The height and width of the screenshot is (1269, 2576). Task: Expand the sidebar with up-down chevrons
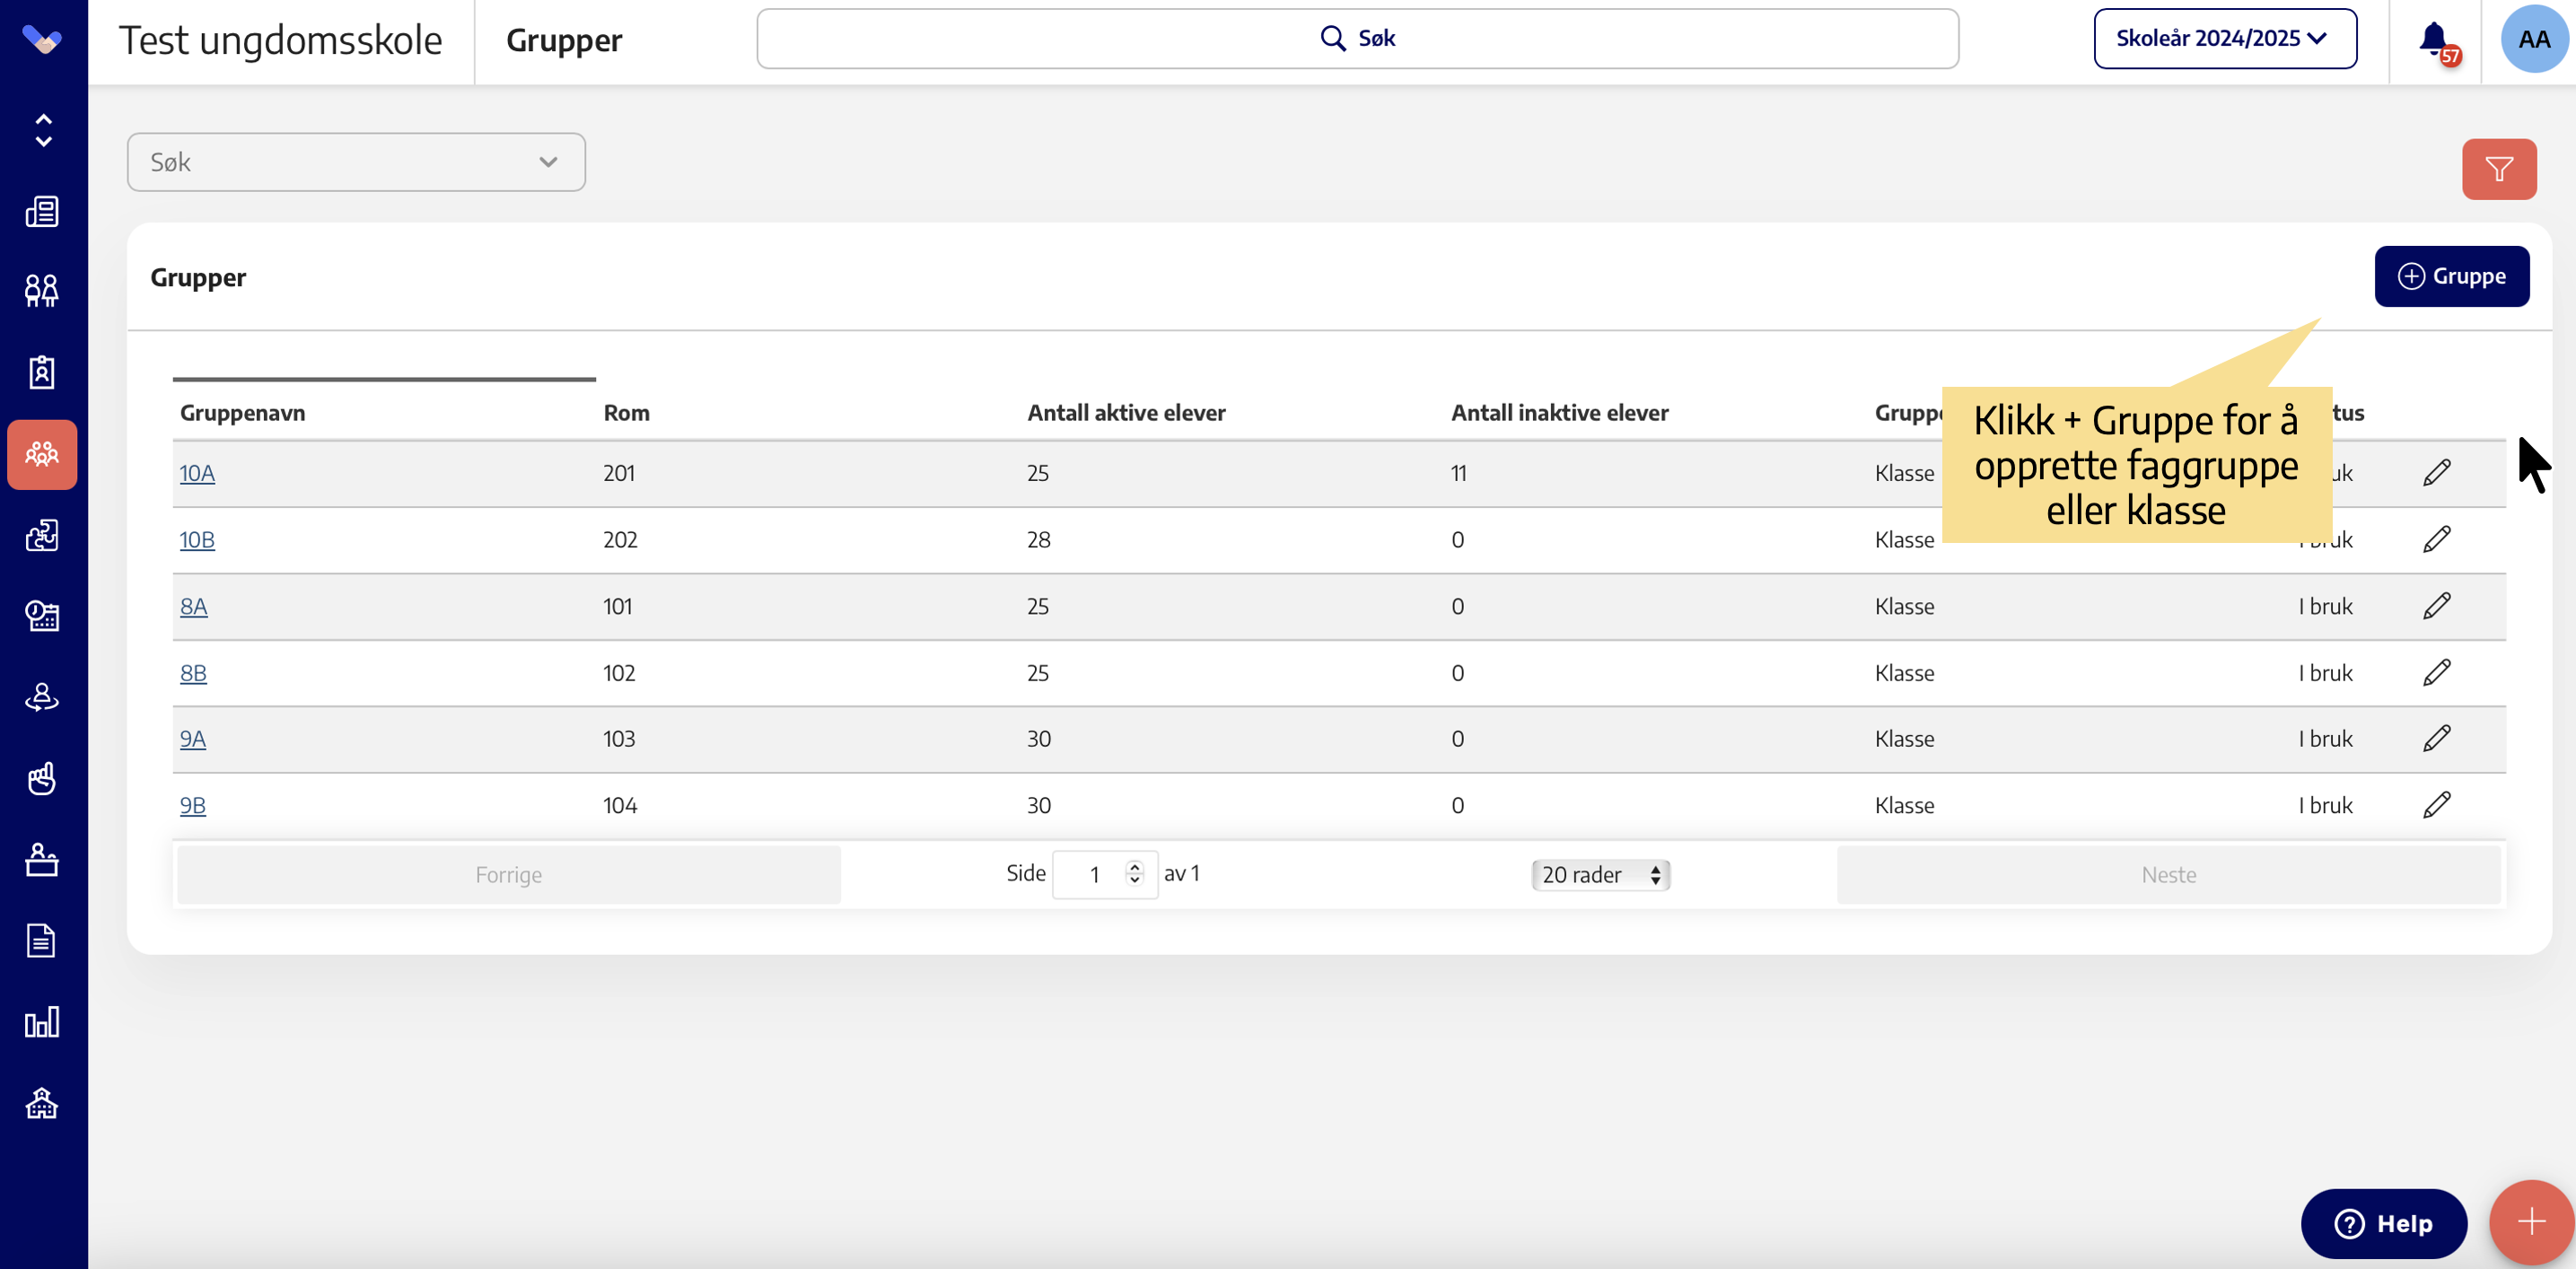[43, 130]
